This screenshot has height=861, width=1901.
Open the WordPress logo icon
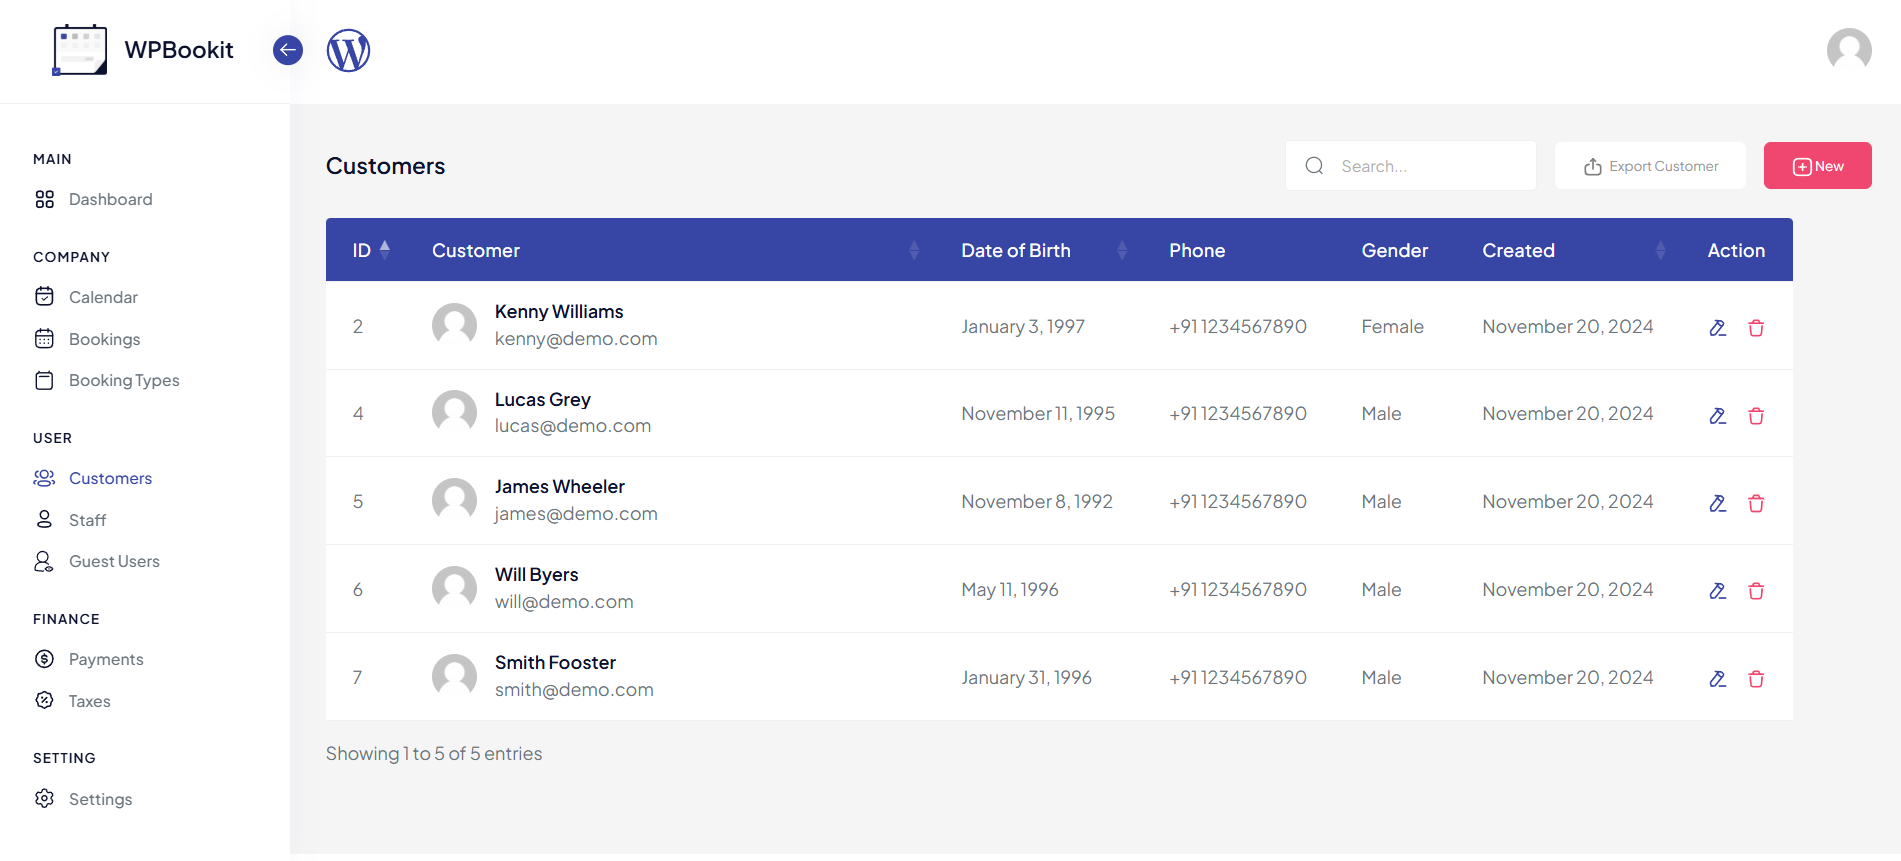click(x=348, y=50)
